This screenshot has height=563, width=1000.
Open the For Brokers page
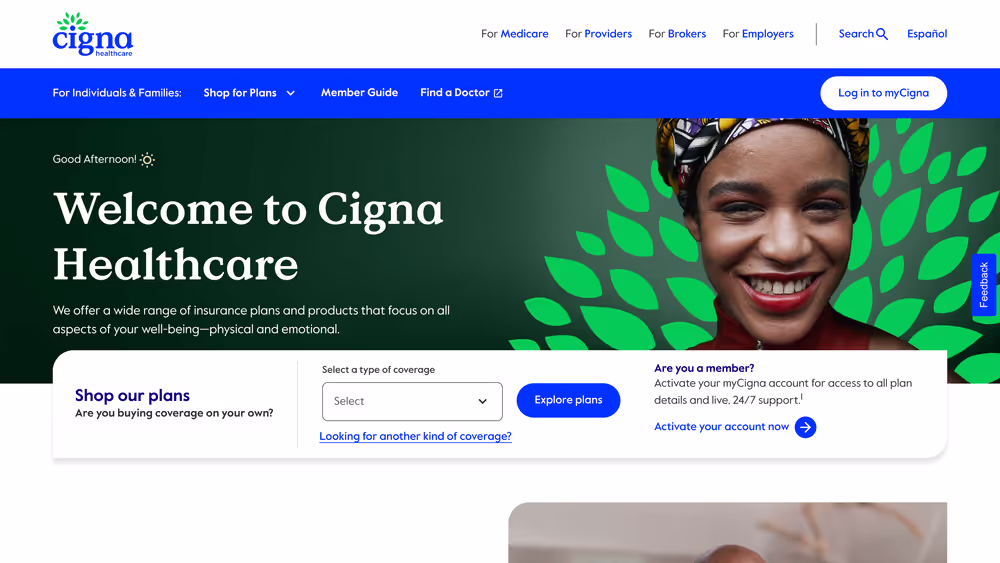(677, 34)
